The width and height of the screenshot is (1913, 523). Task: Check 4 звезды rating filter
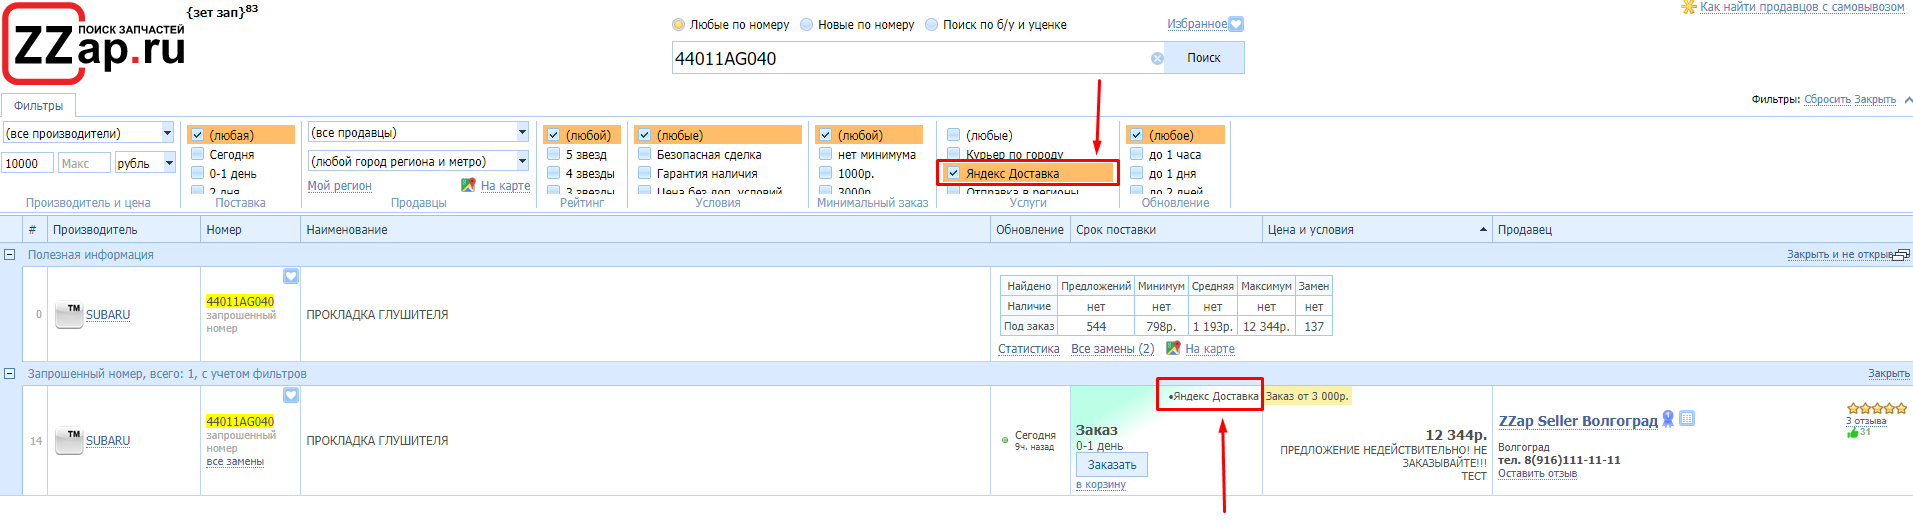[x=554, y=173]
